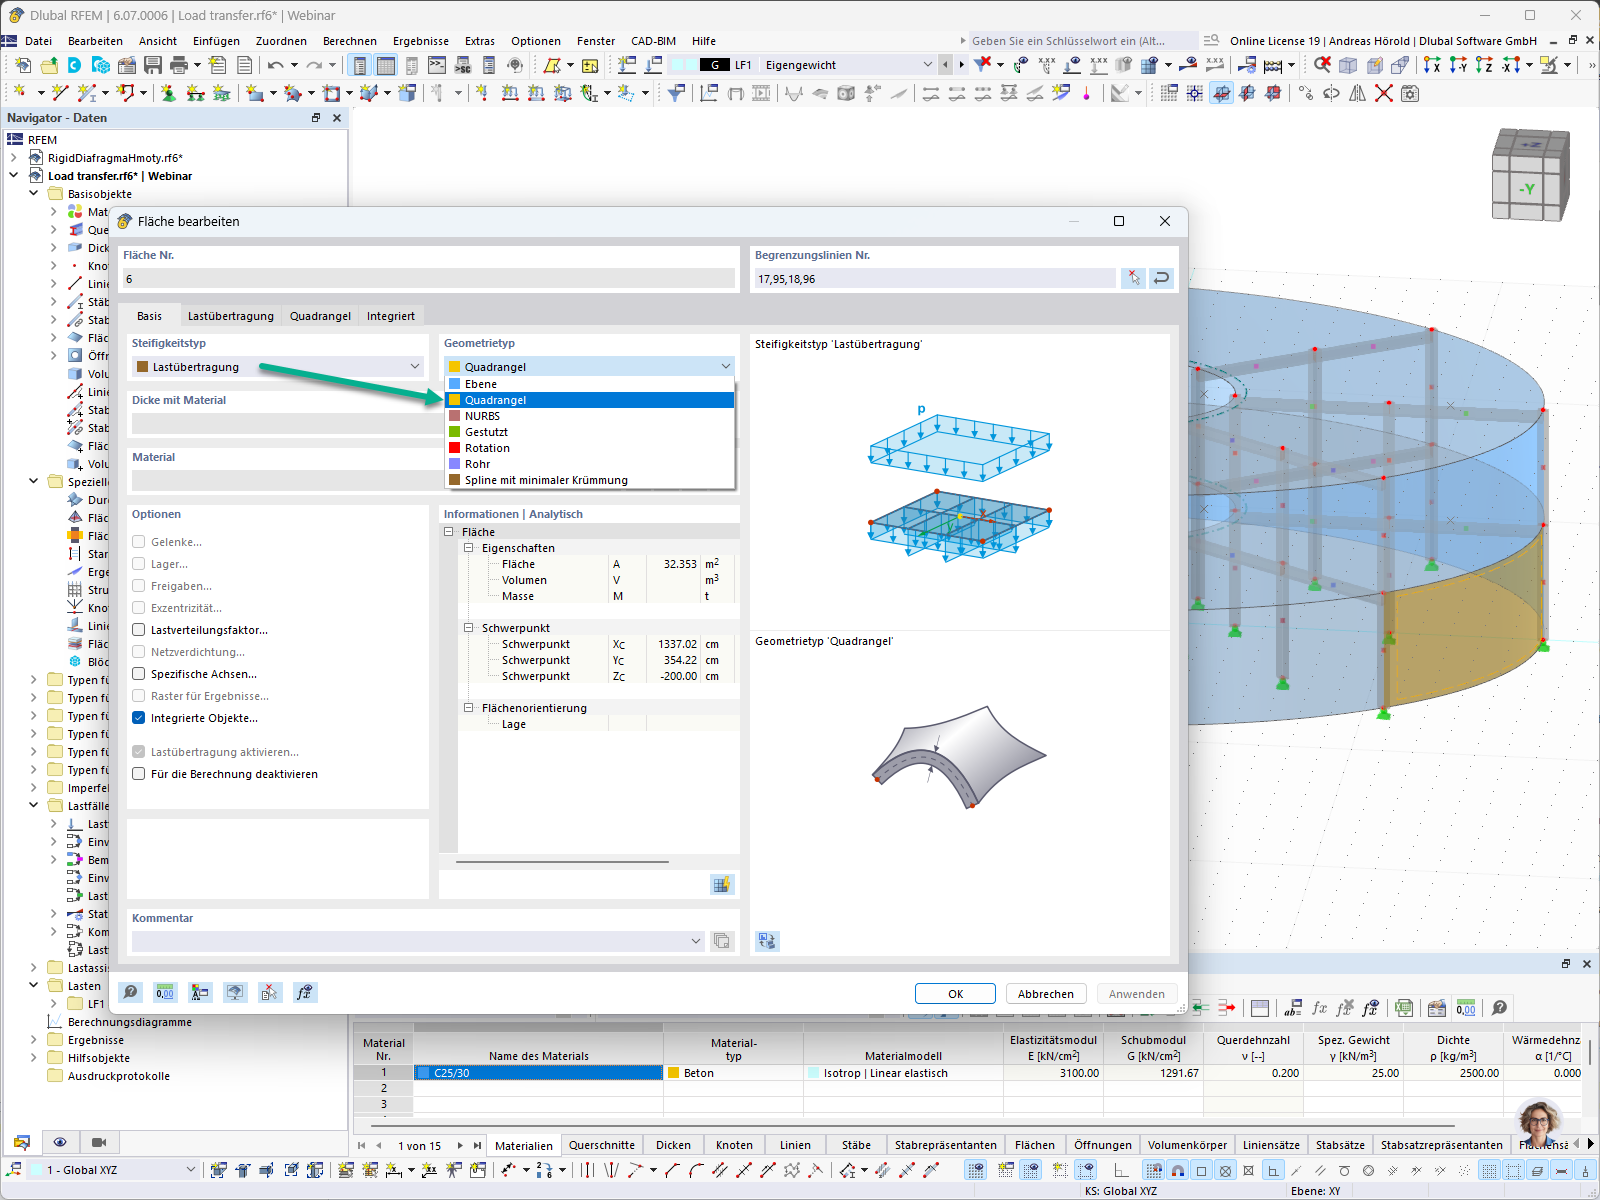This screenshot has height=1200, width=1600.
Task: Collapse Basisobjekte node in navigator
Action: (x=33, y=194)
